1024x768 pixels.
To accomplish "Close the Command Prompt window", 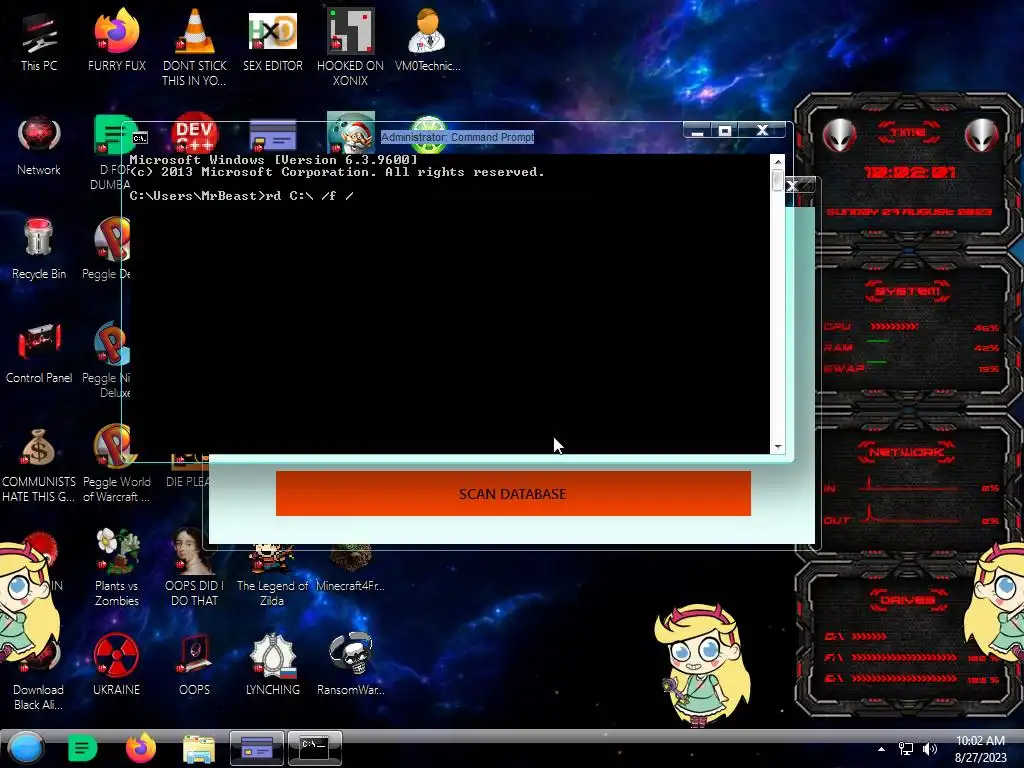I will point(762,131).
